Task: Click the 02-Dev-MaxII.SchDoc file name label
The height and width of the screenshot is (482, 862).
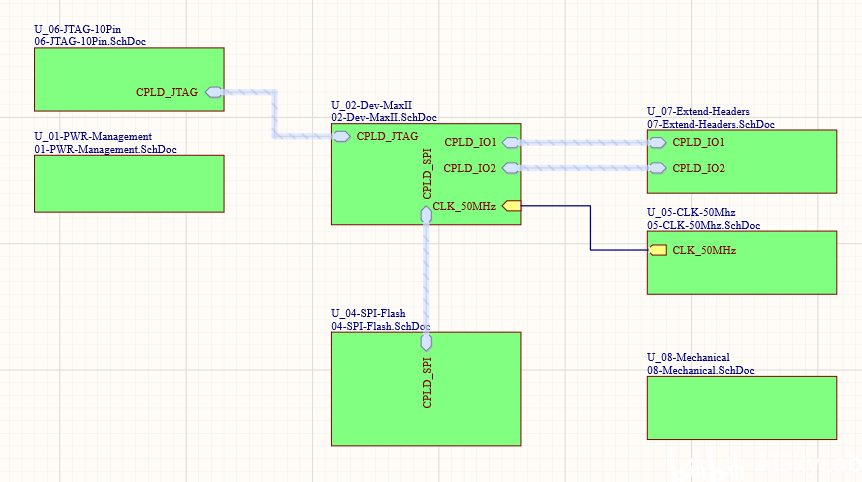Action: (384, 118)
